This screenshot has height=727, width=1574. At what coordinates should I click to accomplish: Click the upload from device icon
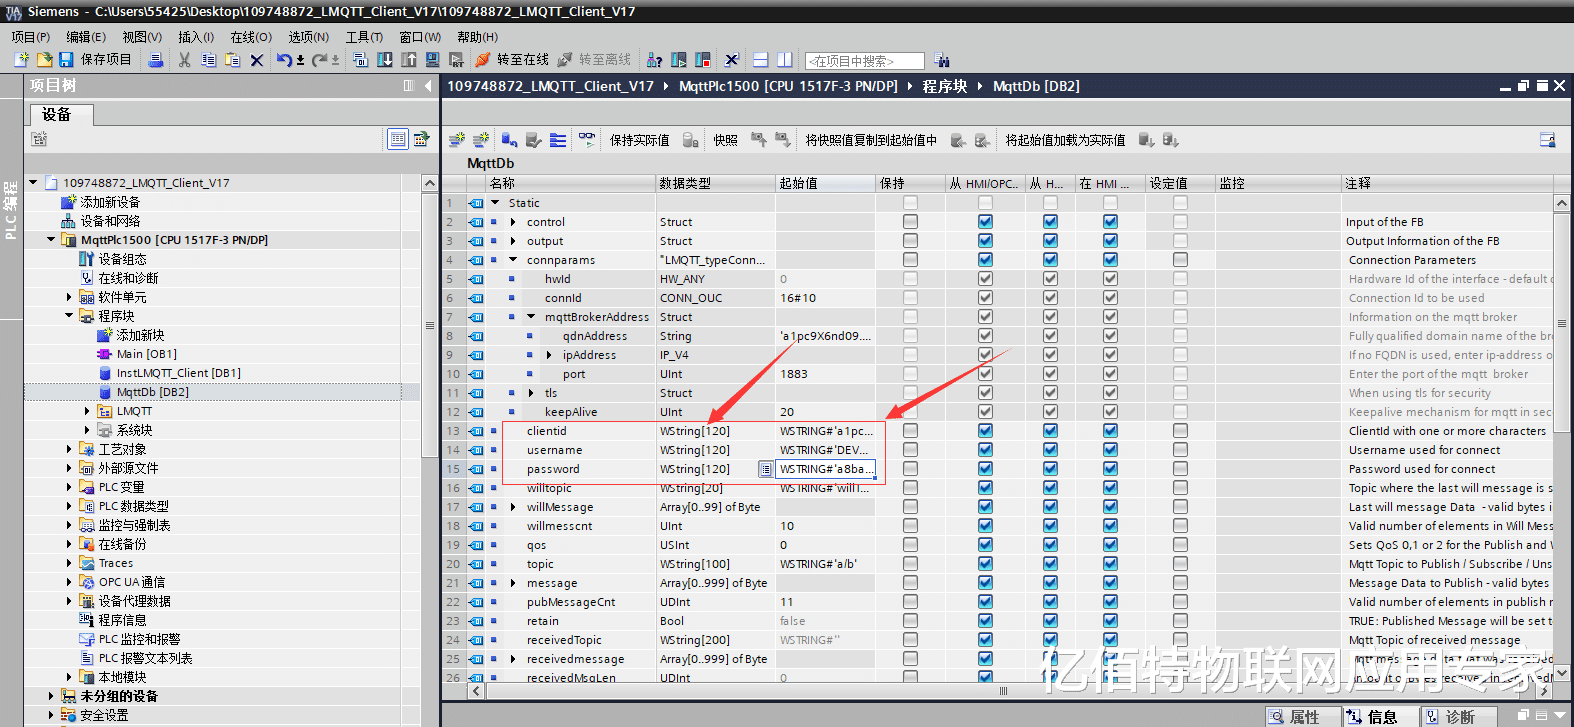pyautogui.click(x=409, y=60)
